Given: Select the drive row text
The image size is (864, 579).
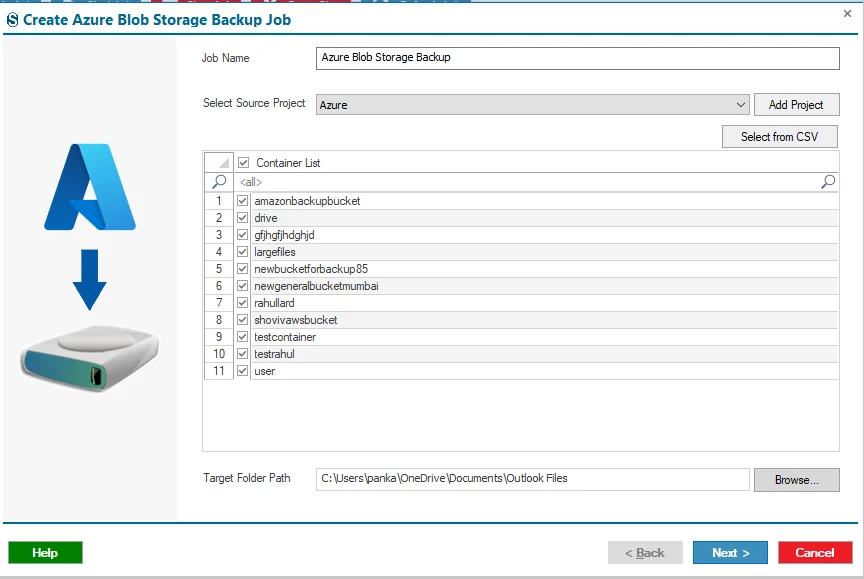Looking at the screenshot, I should [266, 218].
